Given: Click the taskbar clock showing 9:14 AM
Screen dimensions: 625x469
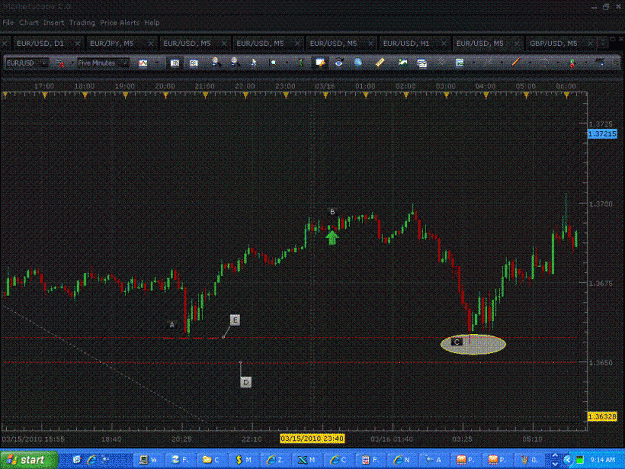Looking at the screenshot, I should click(603, 460).
